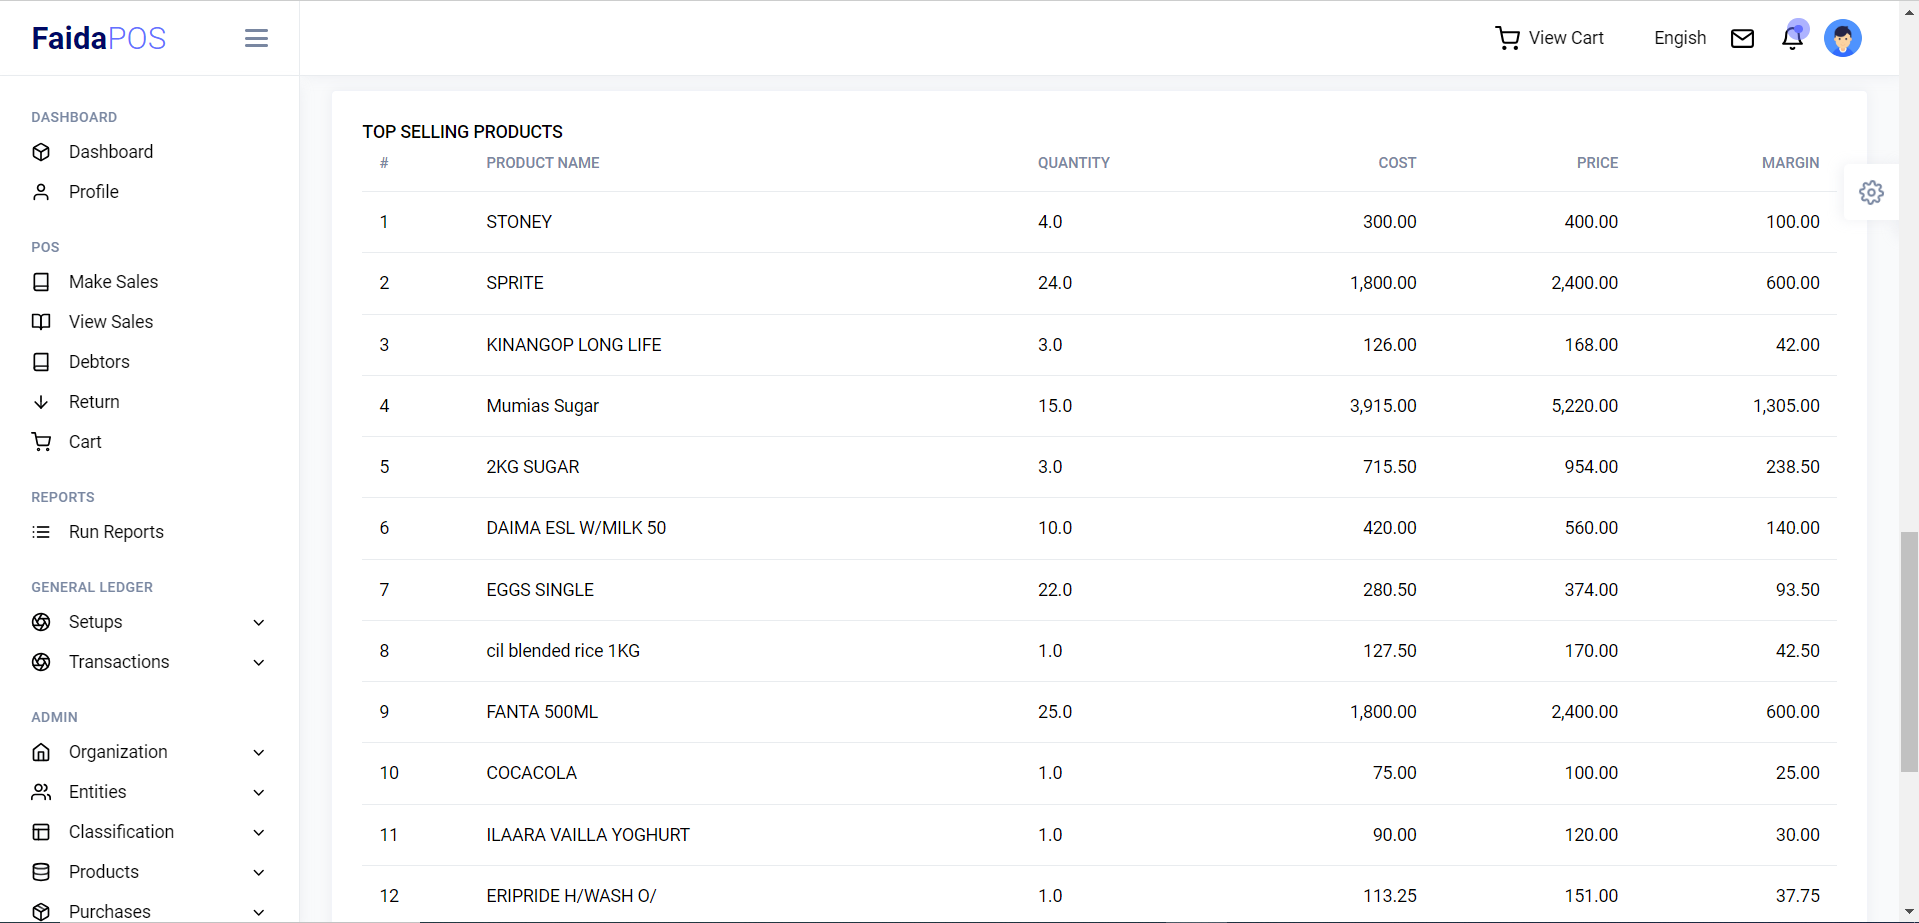Viewport: 1919px width, 923px height.
Task: Click the Debtors book icon
Action: tap(41, 362)
